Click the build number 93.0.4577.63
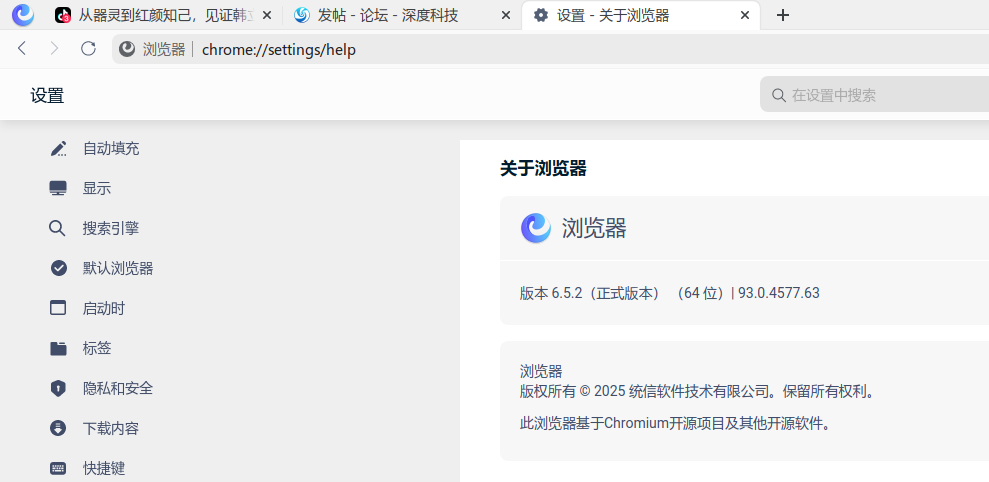The image size is (989, 482). (779, 293)
